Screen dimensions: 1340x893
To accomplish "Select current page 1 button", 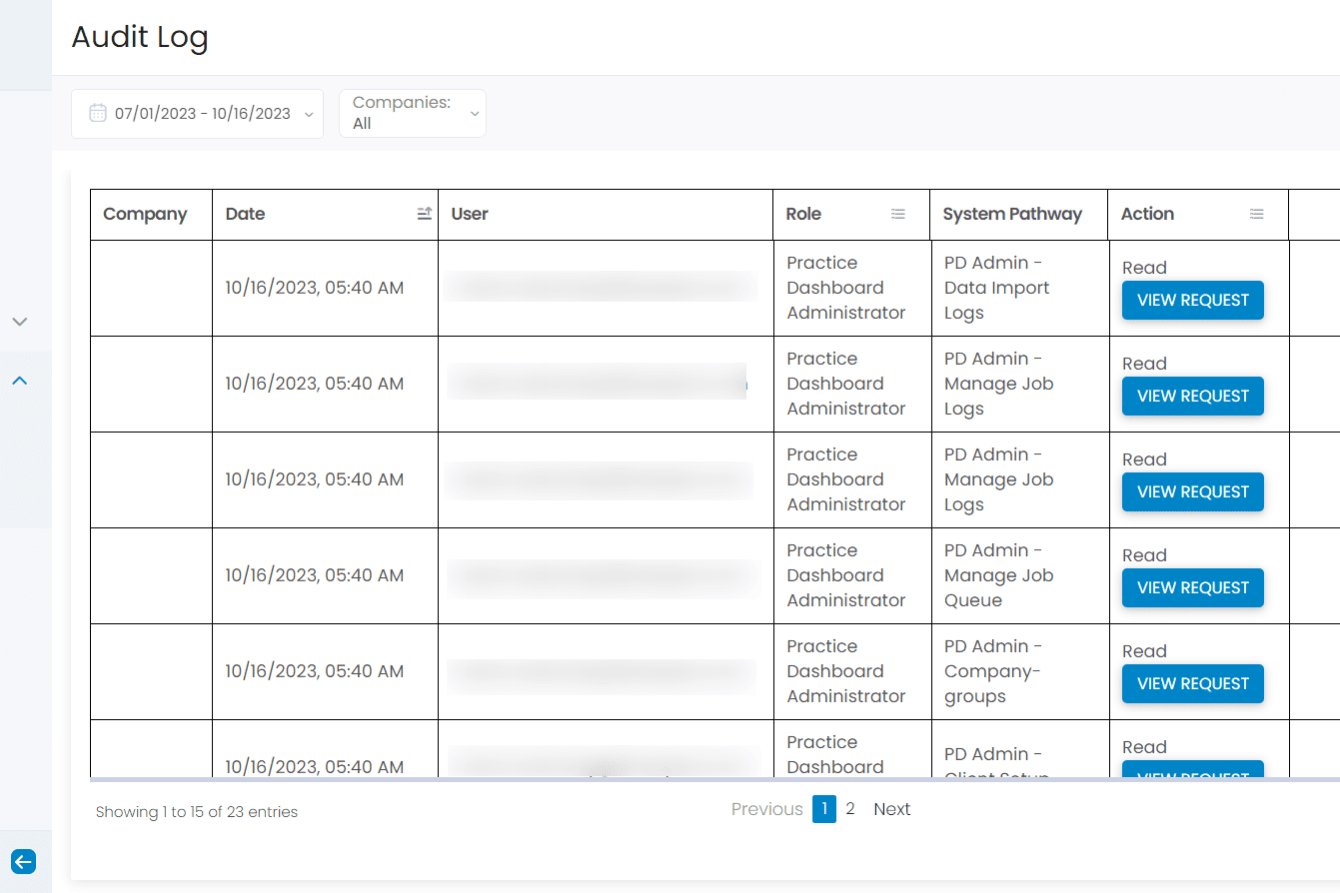I will (824, 809).
